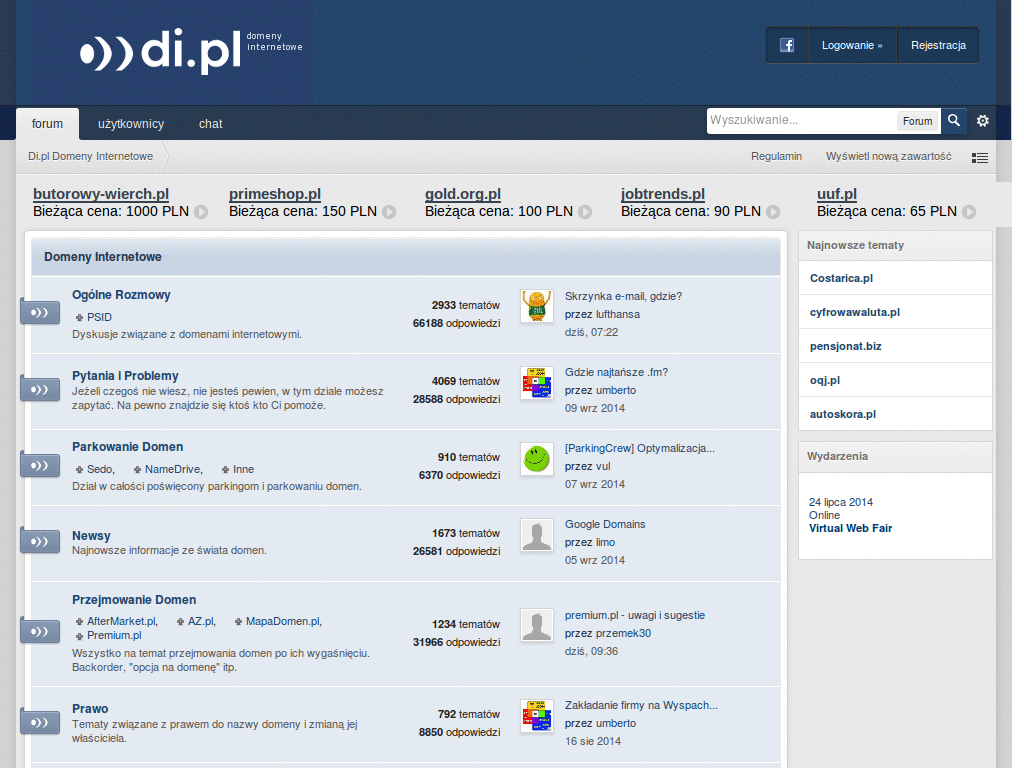
Task: Open the chat tab
Action: pos(210,123)
